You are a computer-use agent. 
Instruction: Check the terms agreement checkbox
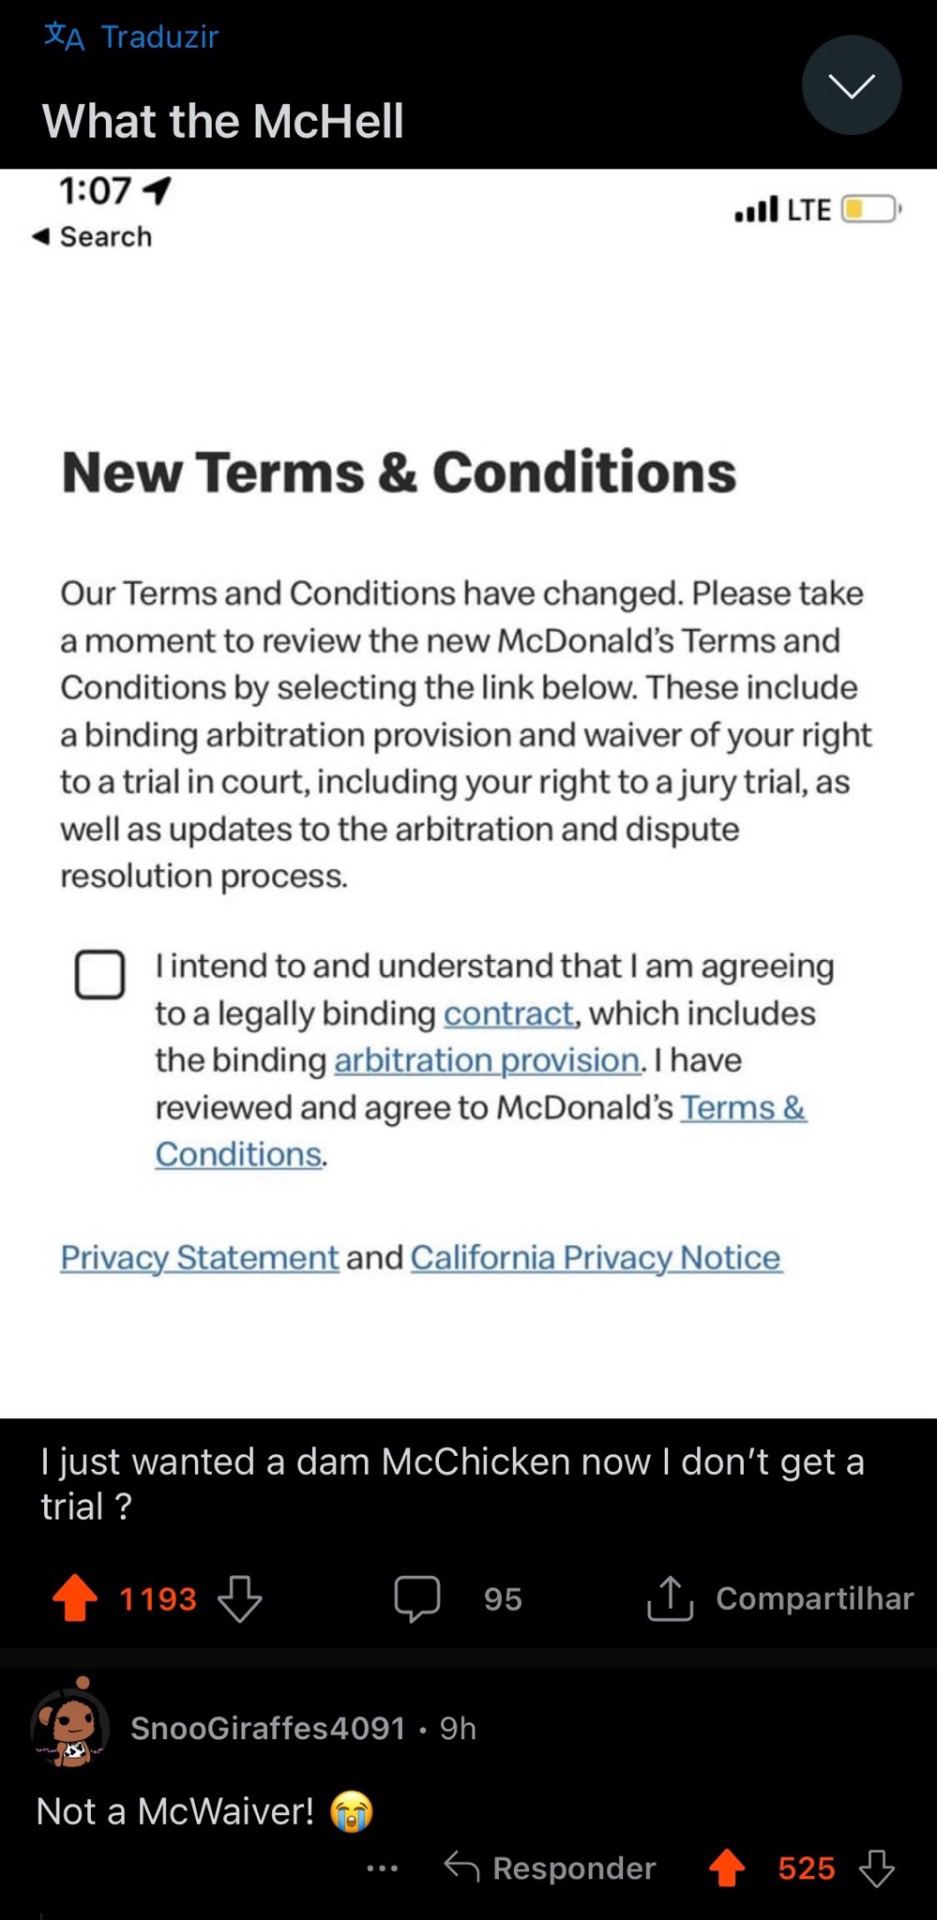pyautogui.click(x=100, y=974)
